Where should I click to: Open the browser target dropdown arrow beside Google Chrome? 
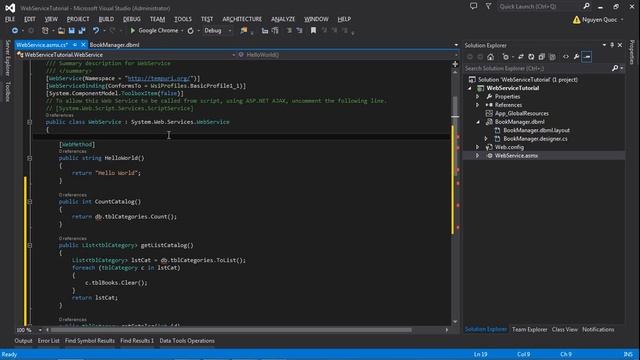coord(182,31)
